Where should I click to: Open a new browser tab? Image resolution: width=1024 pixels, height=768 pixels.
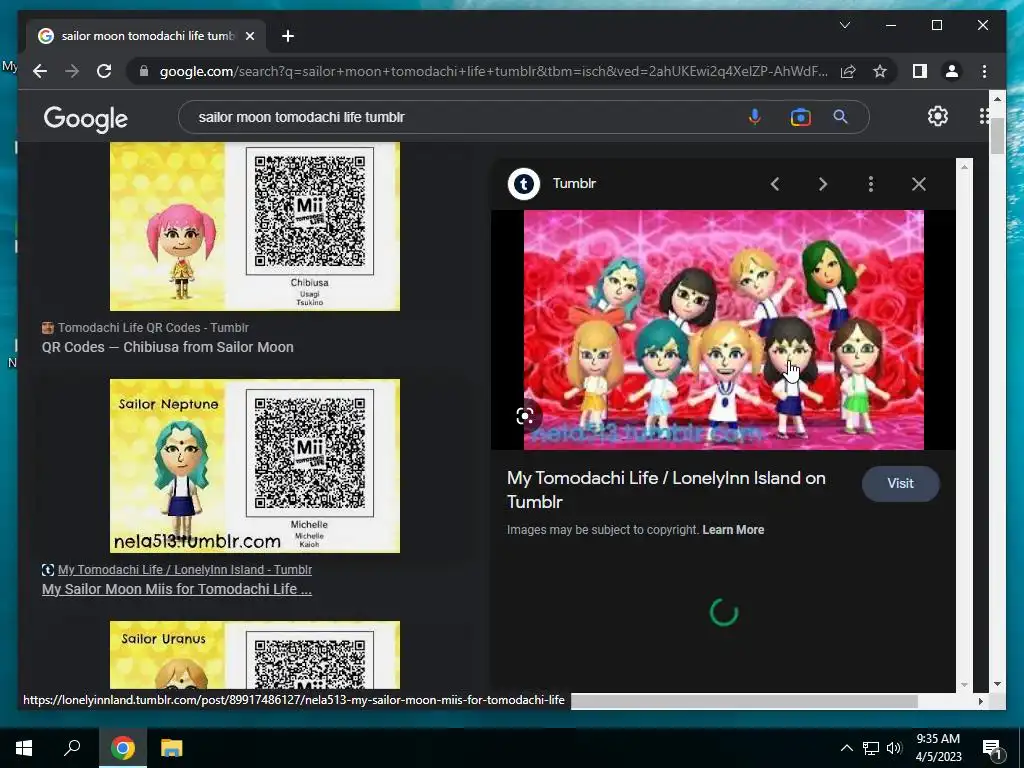coord(288,36)
